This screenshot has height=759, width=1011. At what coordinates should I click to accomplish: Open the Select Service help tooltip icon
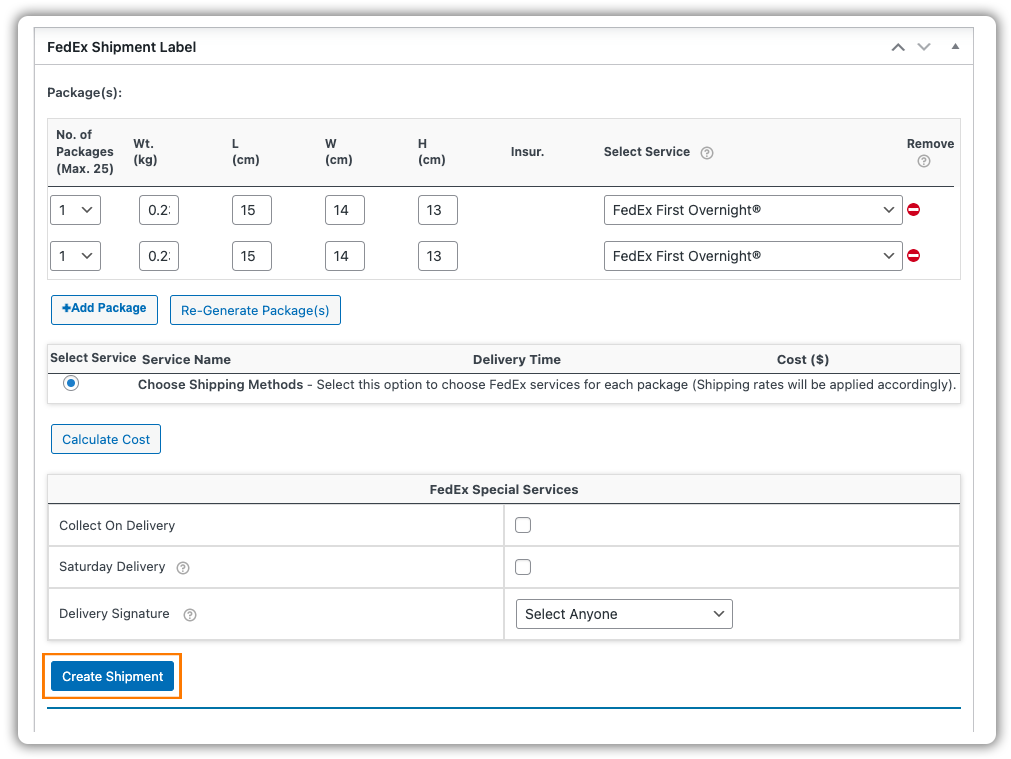point(707,153)
